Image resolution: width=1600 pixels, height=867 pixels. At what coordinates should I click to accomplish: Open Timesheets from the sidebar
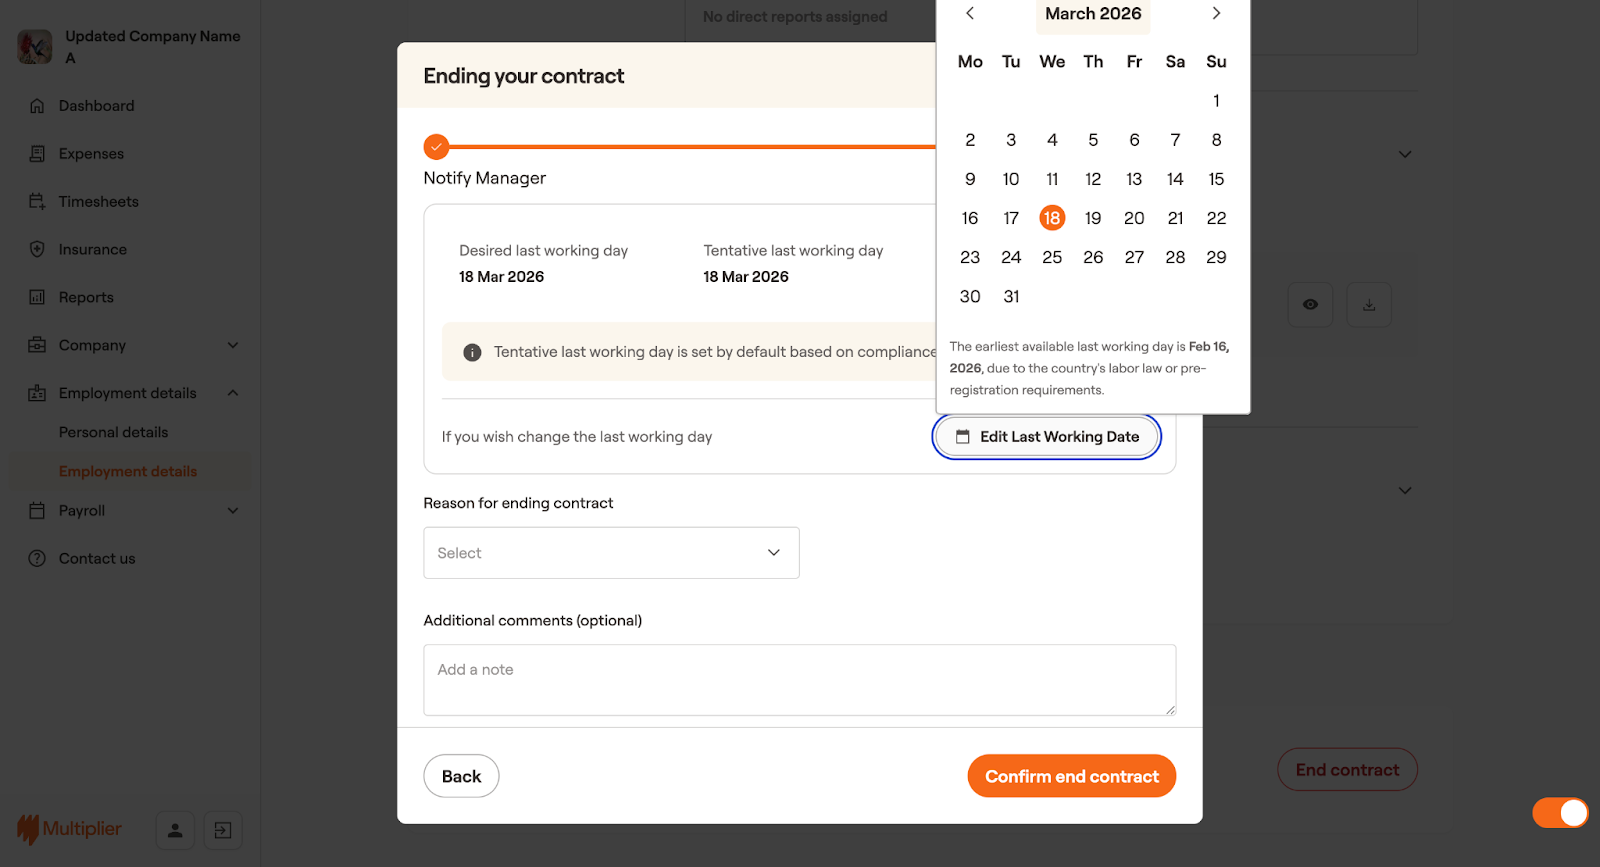pyautogui.click(x=98, y=202)
